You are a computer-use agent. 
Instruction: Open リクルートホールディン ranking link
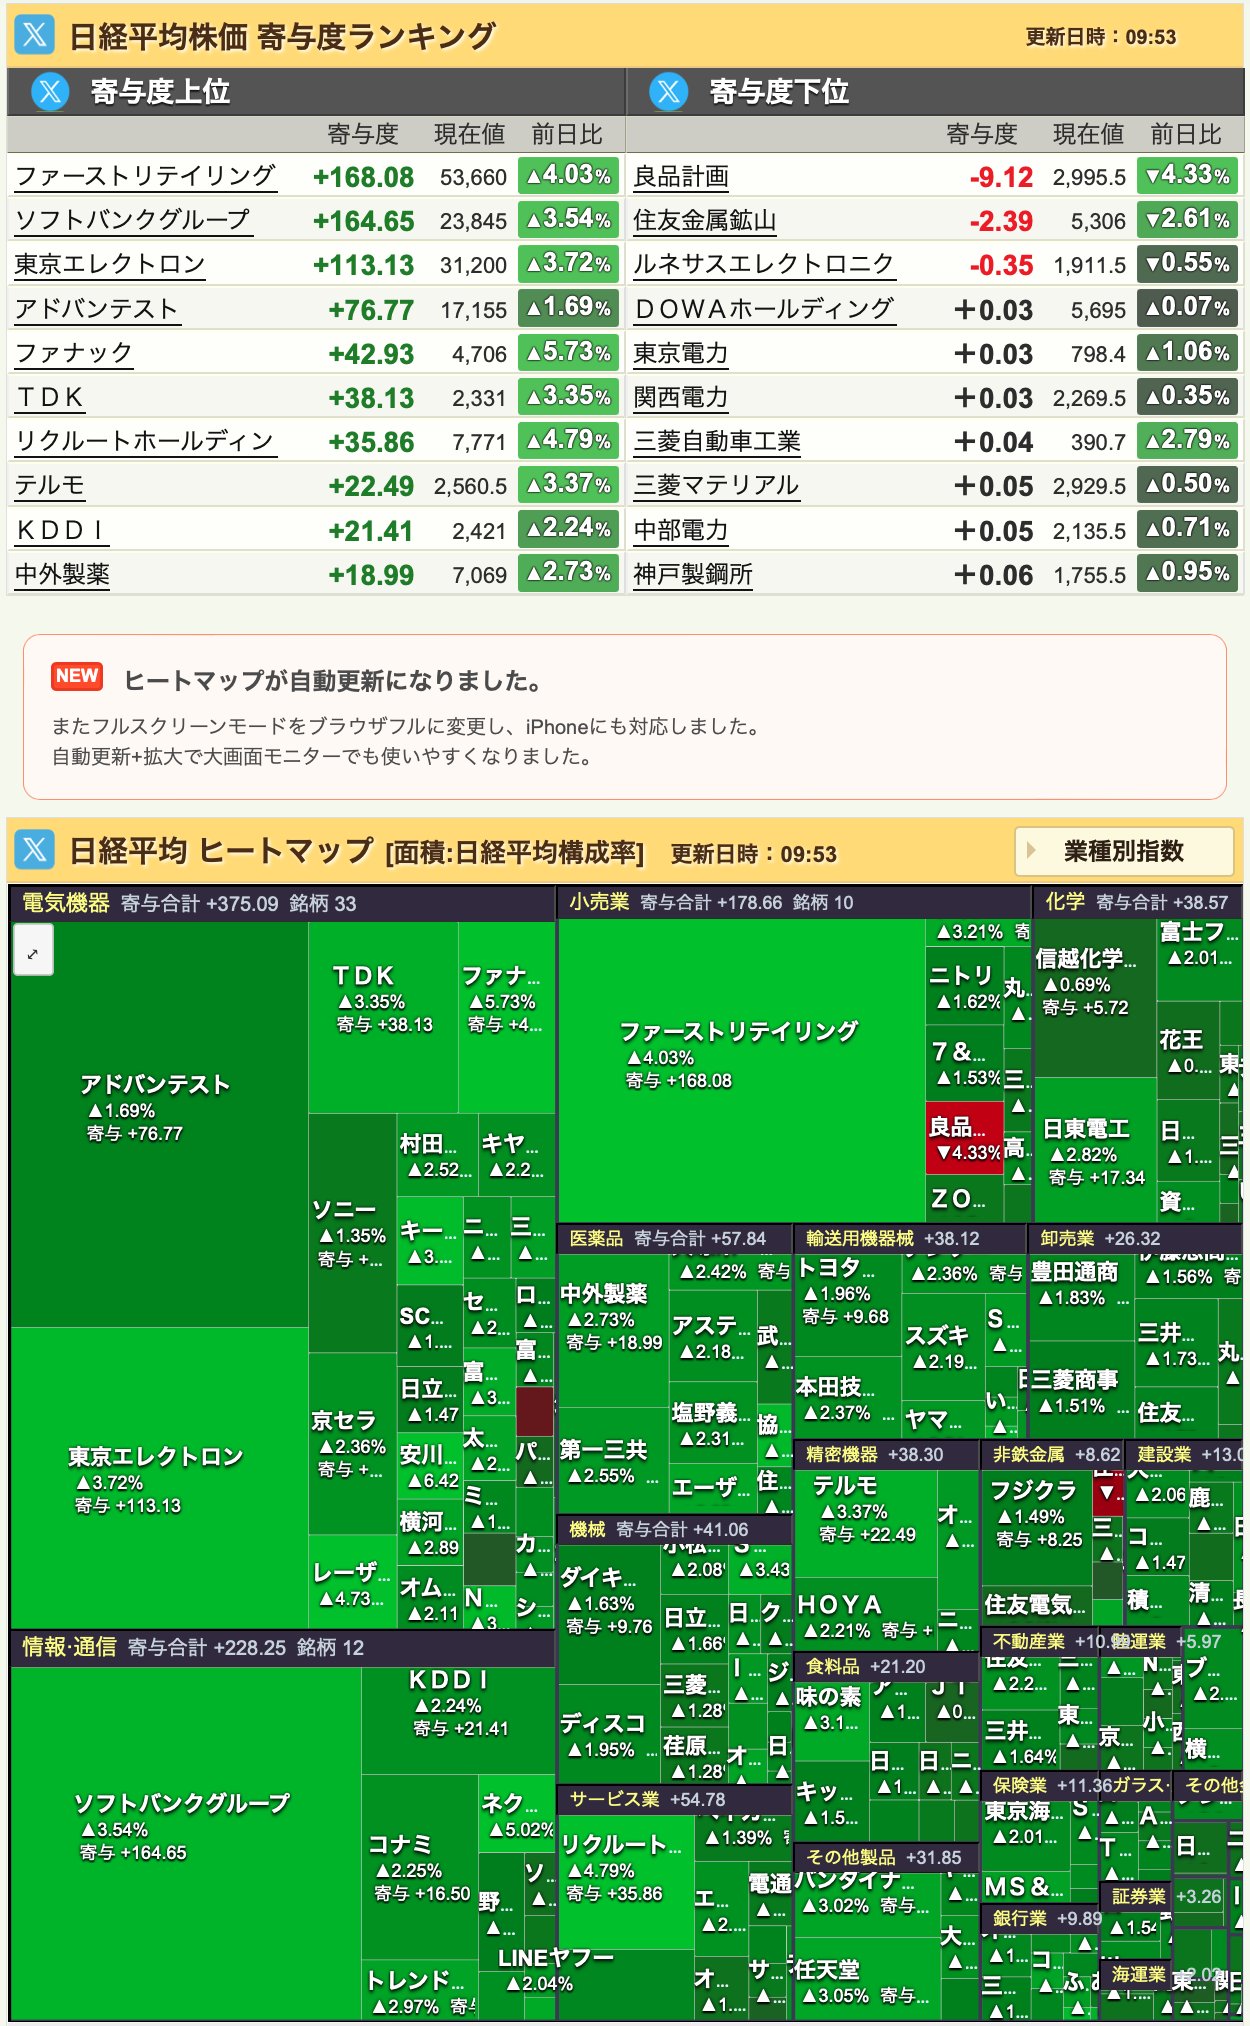point(145,441)
